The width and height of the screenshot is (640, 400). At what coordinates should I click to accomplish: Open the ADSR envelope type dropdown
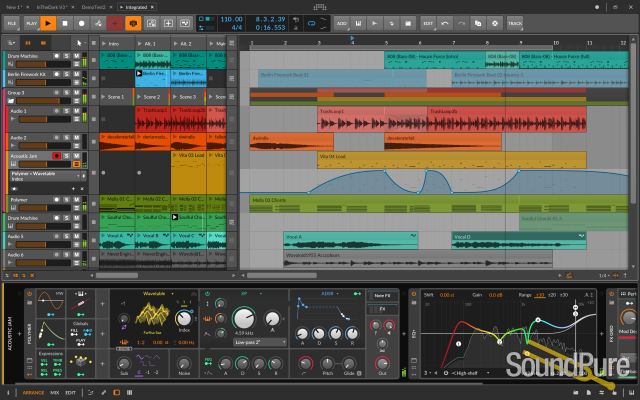[329, 293]
